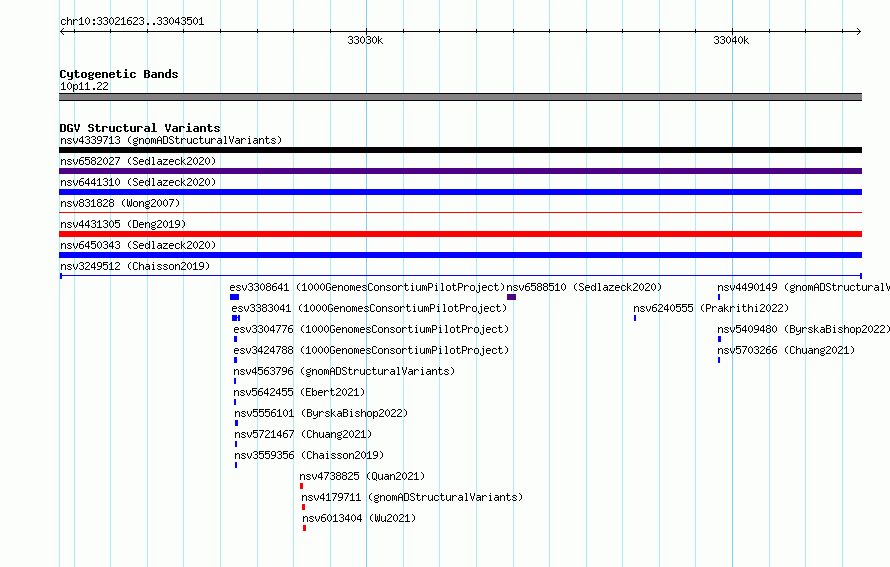This screenshot has height=567, width=890.
Task: Click the Cytogenetic Bands track title
Action: pyautogui.click(x=119, y=74)
